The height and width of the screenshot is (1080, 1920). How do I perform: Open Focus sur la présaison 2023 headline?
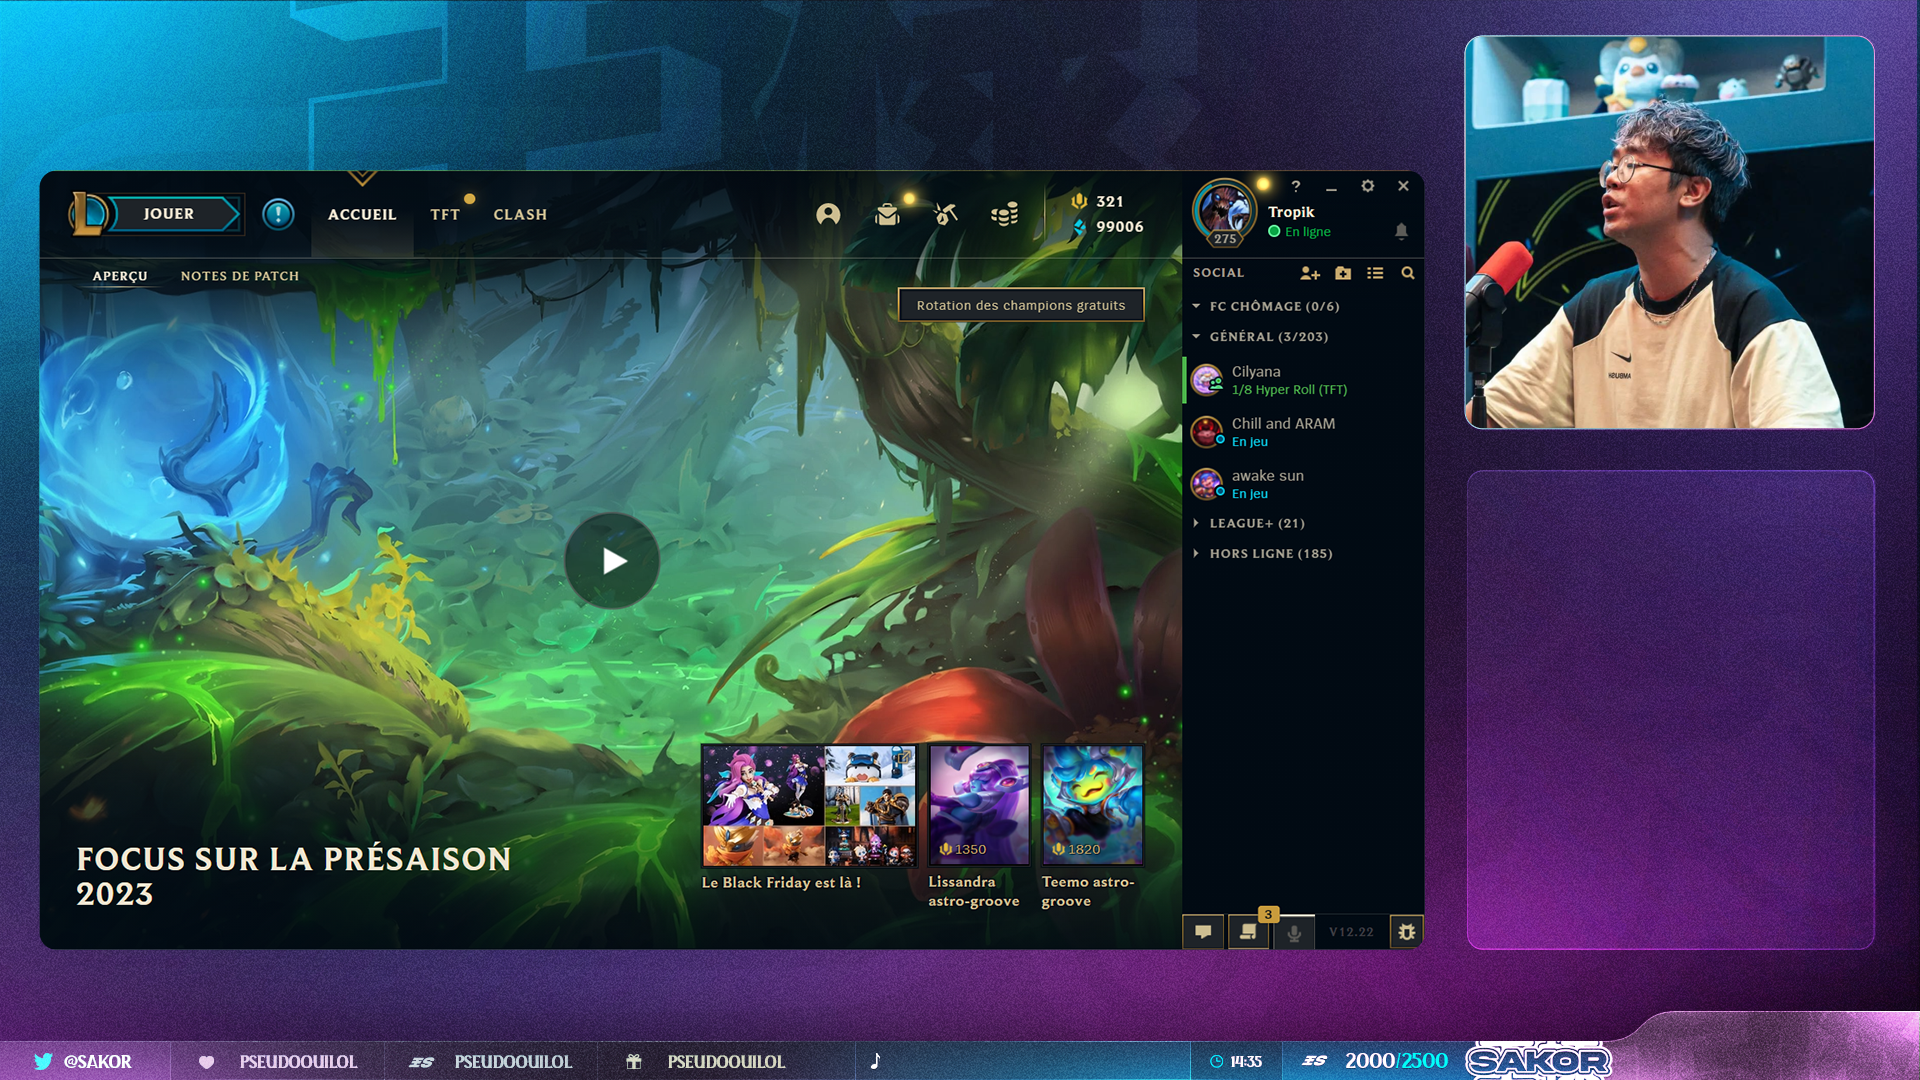coord(294,876)
